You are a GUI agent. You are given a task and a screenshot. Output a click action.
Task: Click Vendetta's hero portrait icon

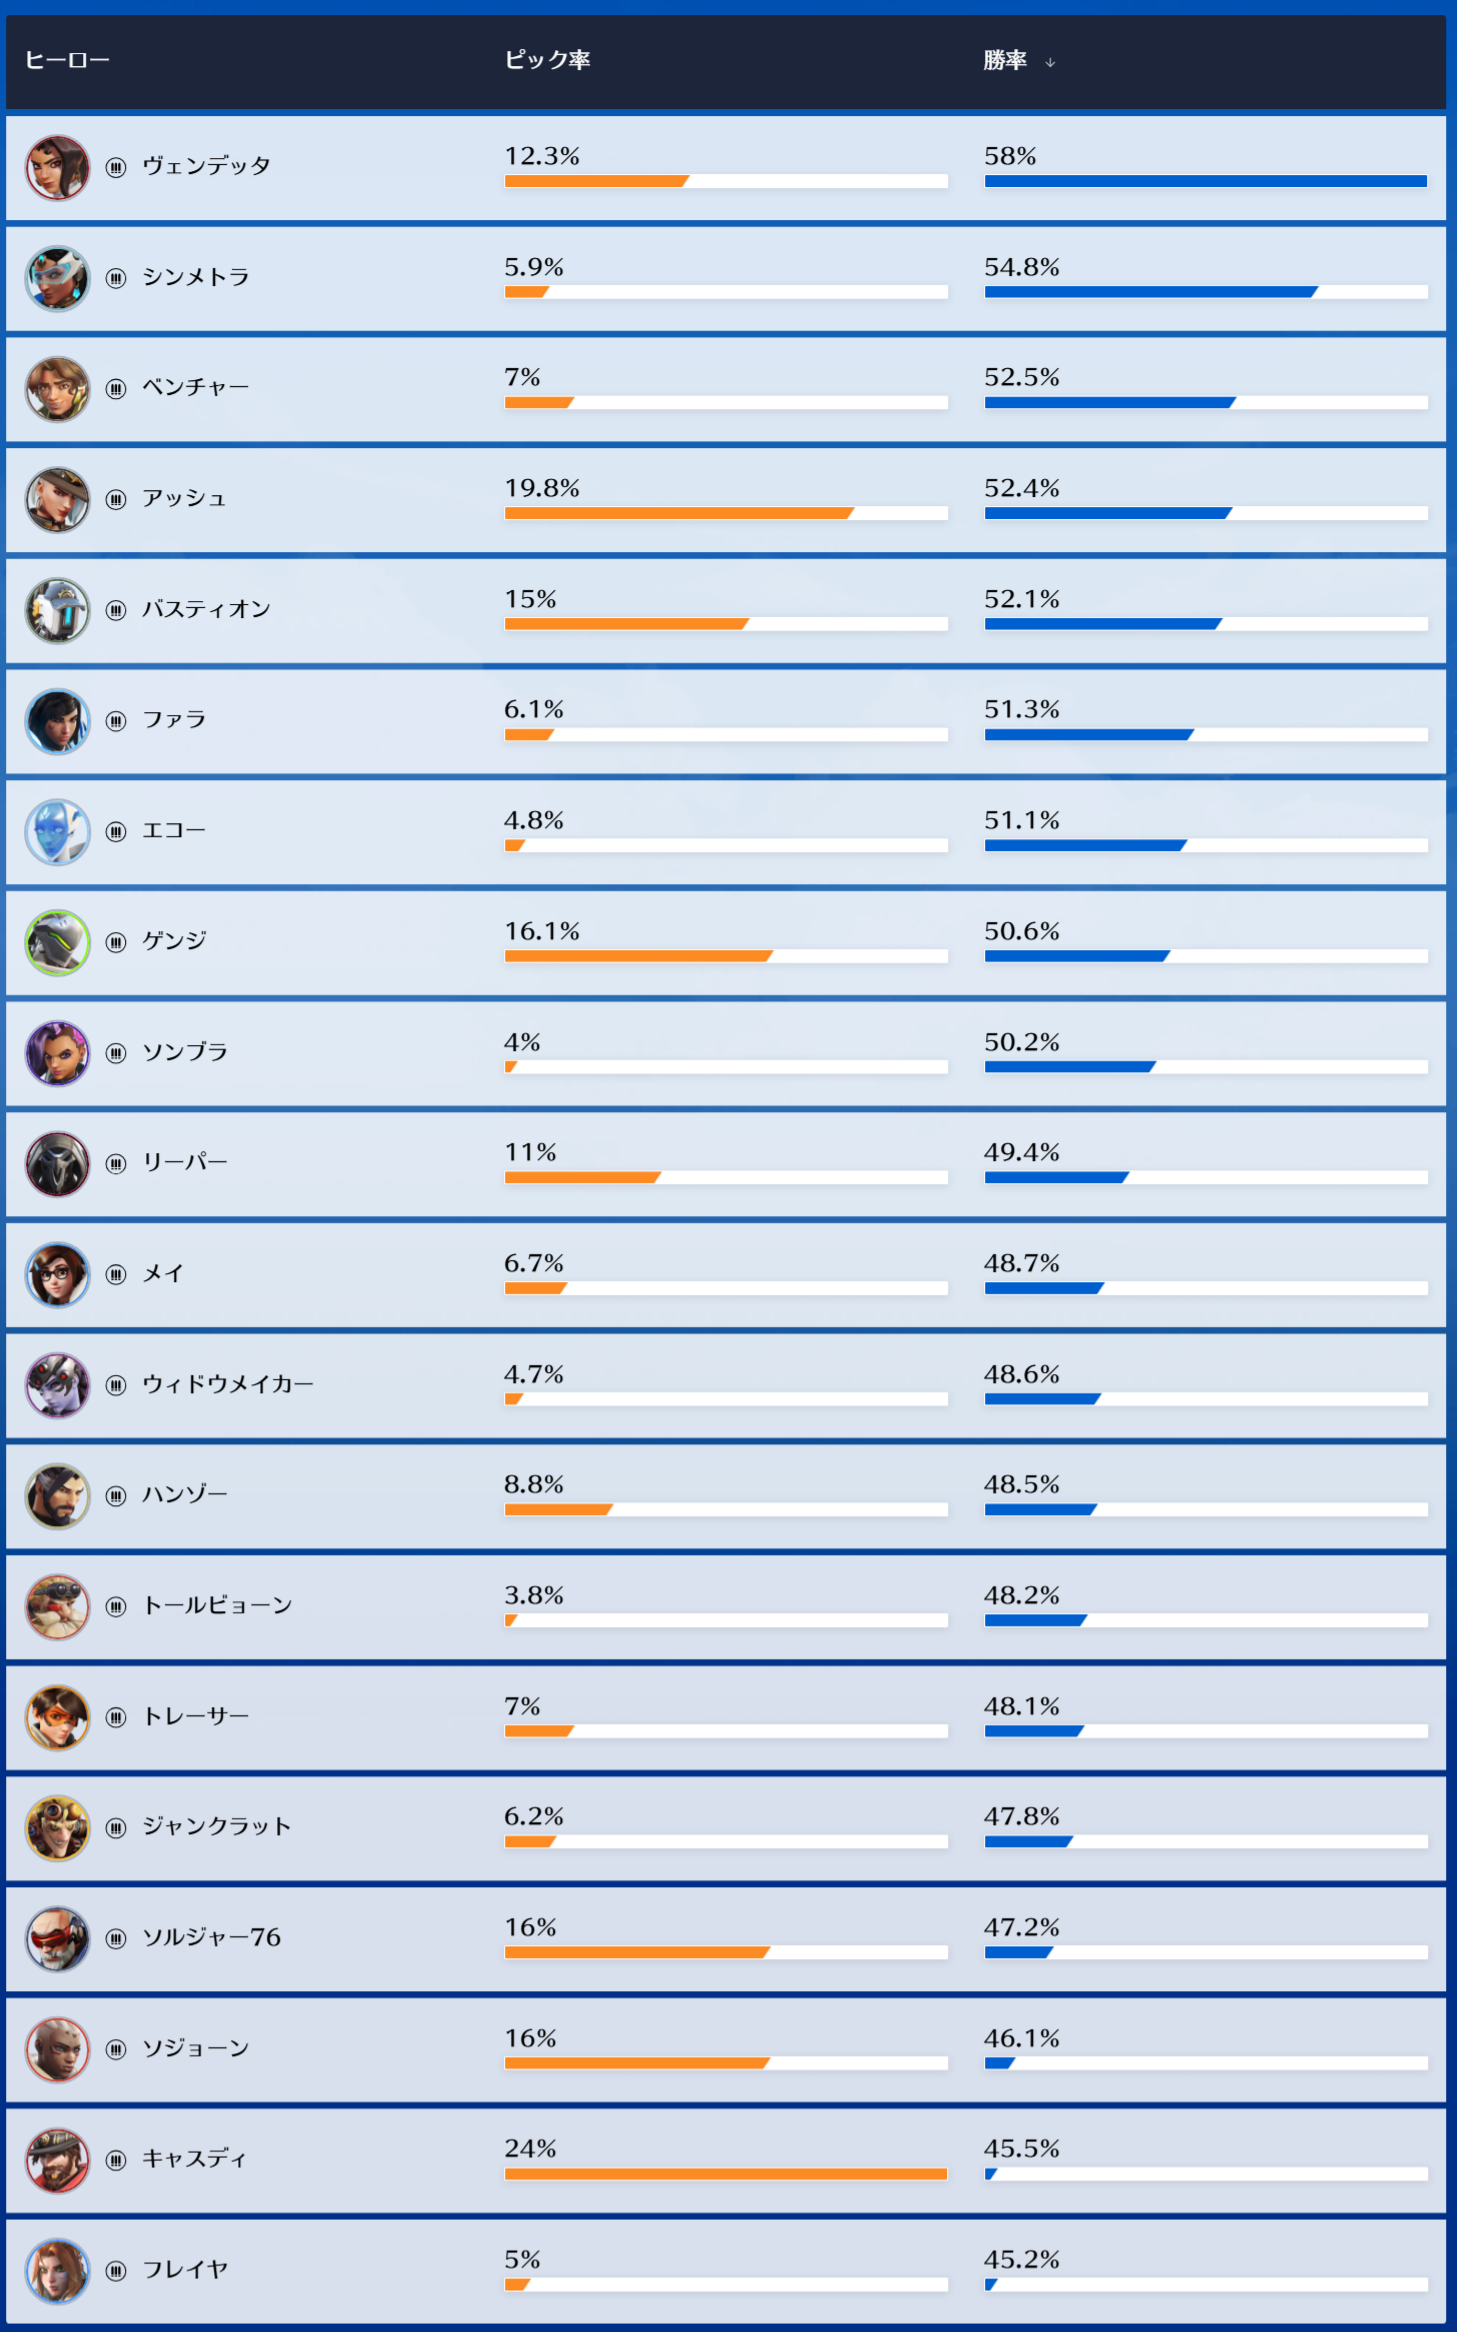coord(57,168)
